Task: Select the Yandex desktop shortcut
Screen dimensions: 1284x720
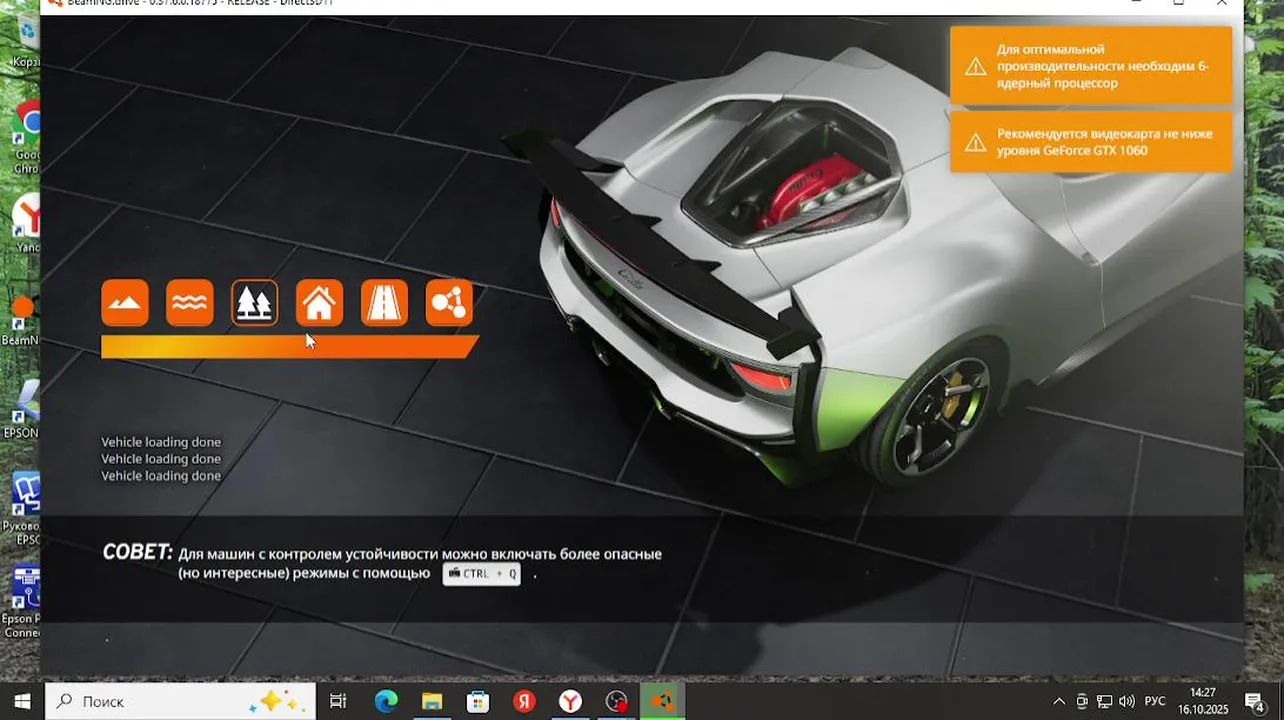Action: [26, 224]
